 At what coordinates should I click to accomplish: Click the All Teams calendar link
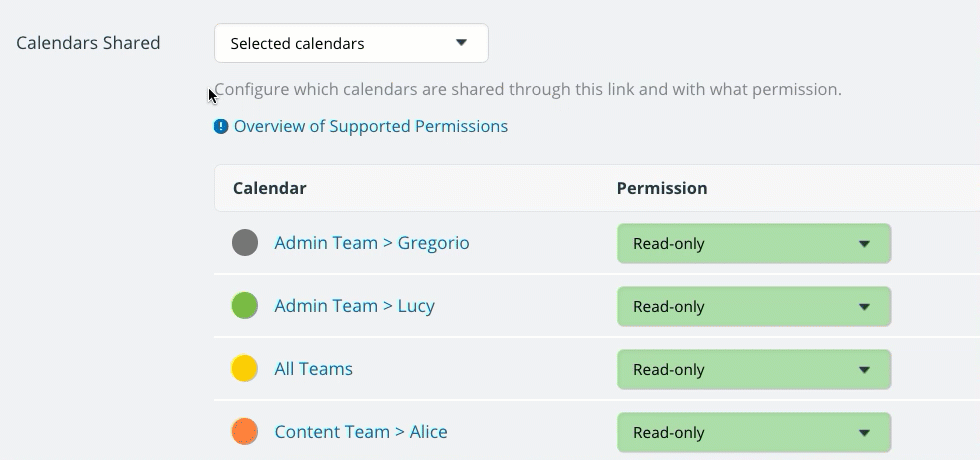(314, 369)
